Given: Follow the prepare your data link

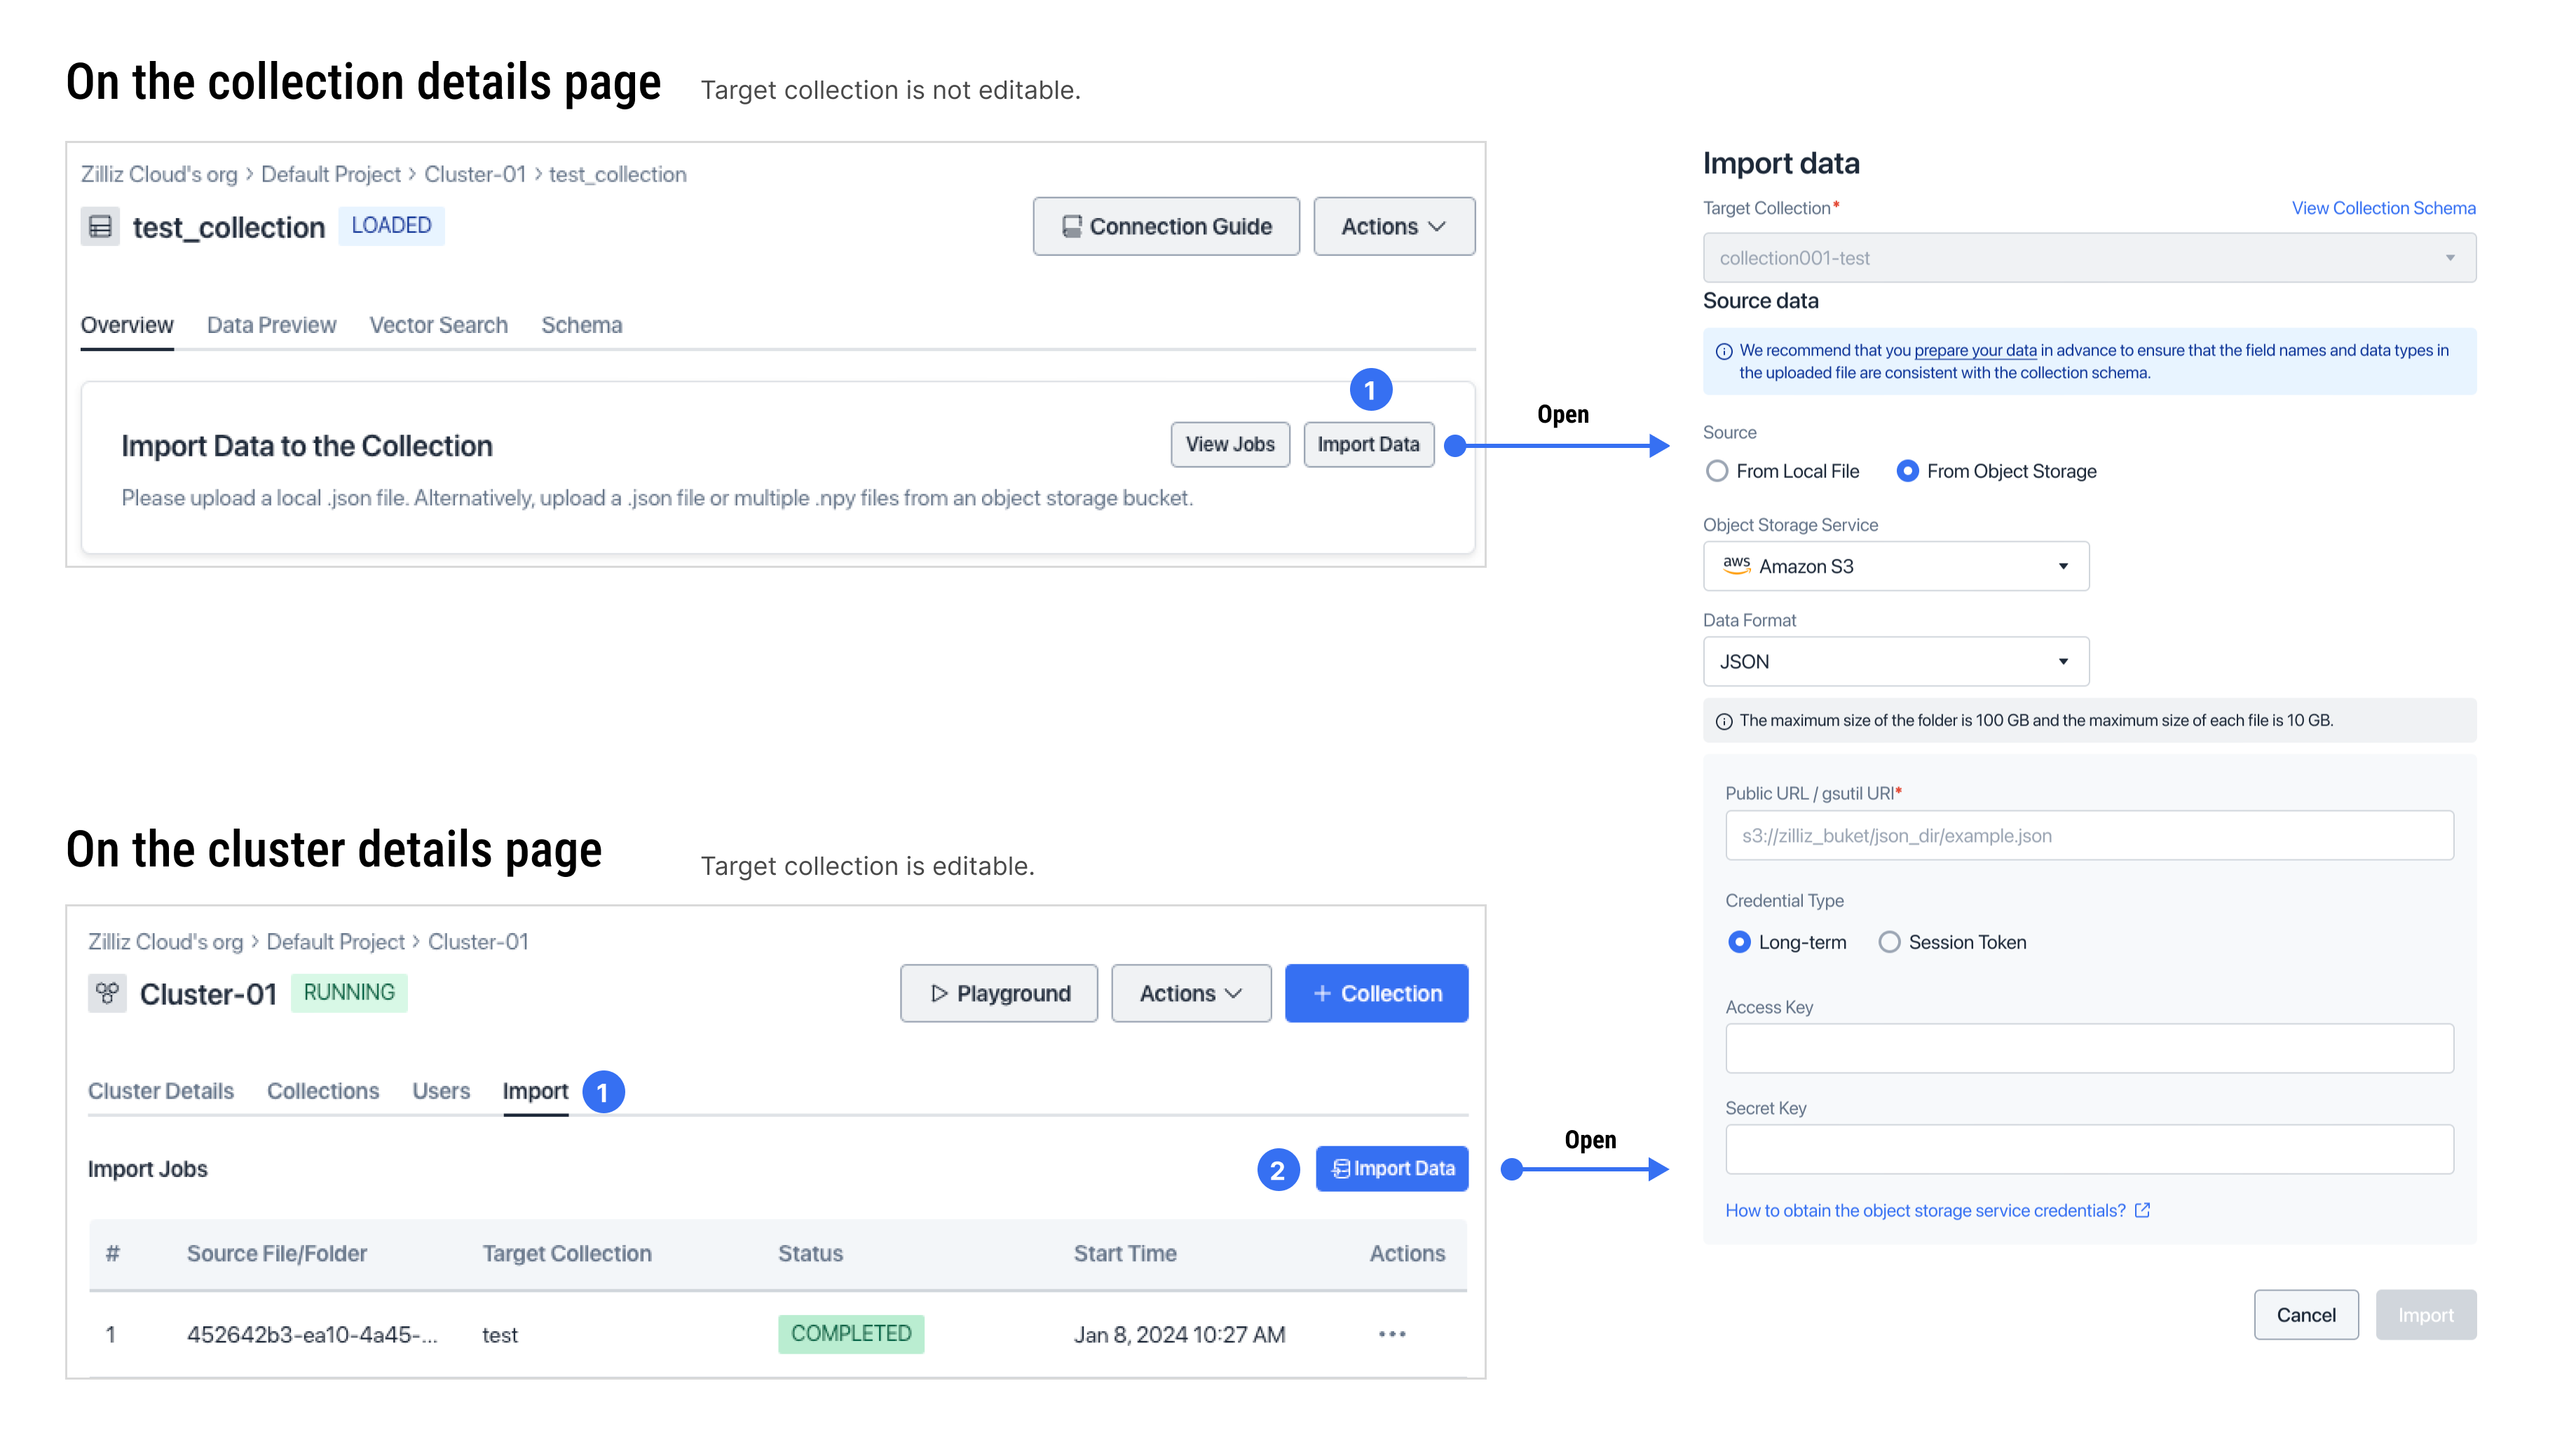Looking at the screenshot, I should point(1975,350).
